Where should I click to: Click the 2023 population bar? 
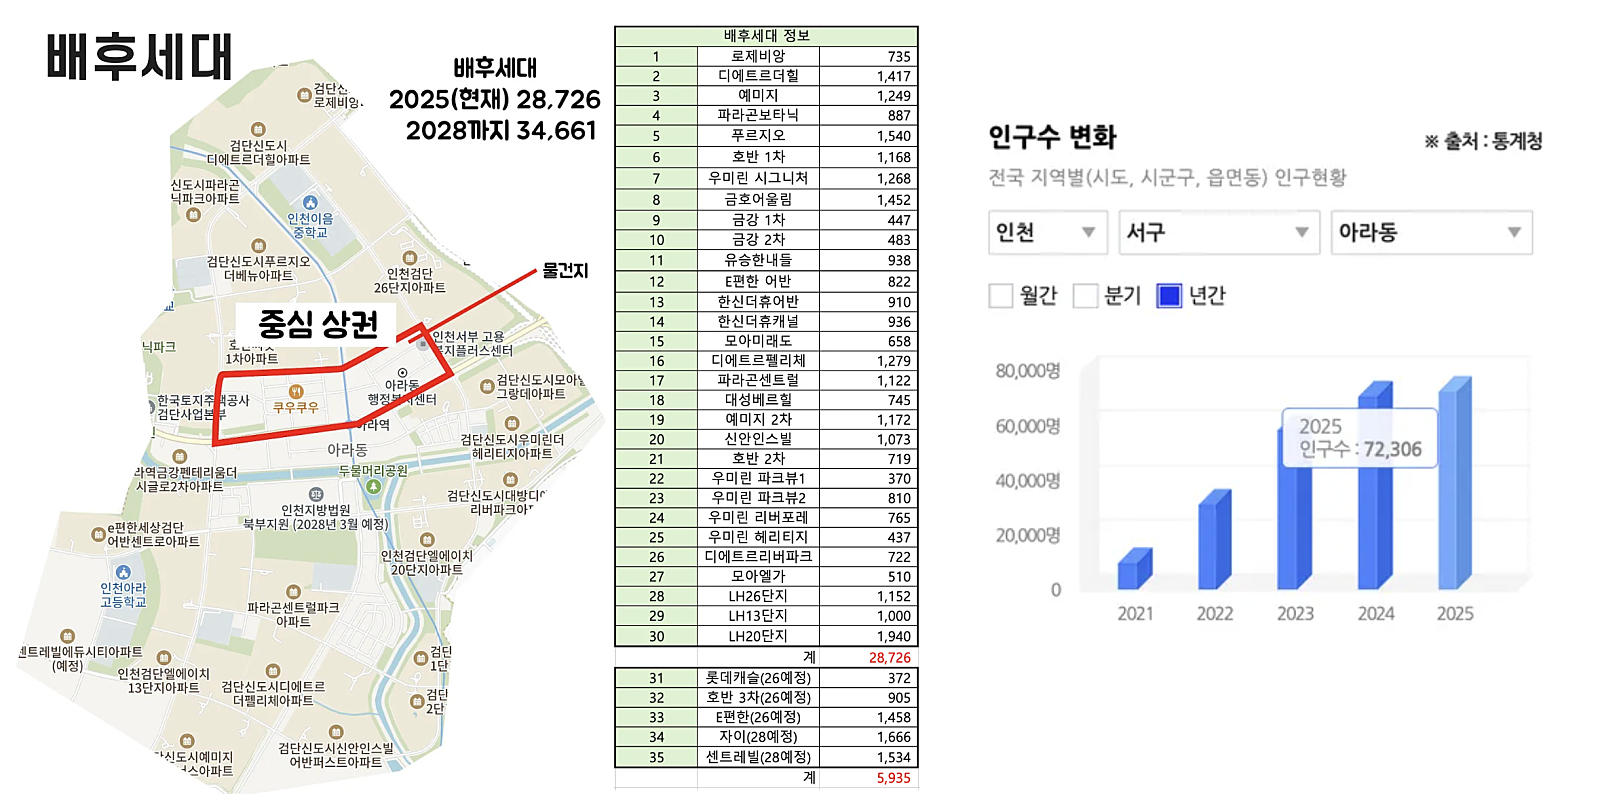1295,508
